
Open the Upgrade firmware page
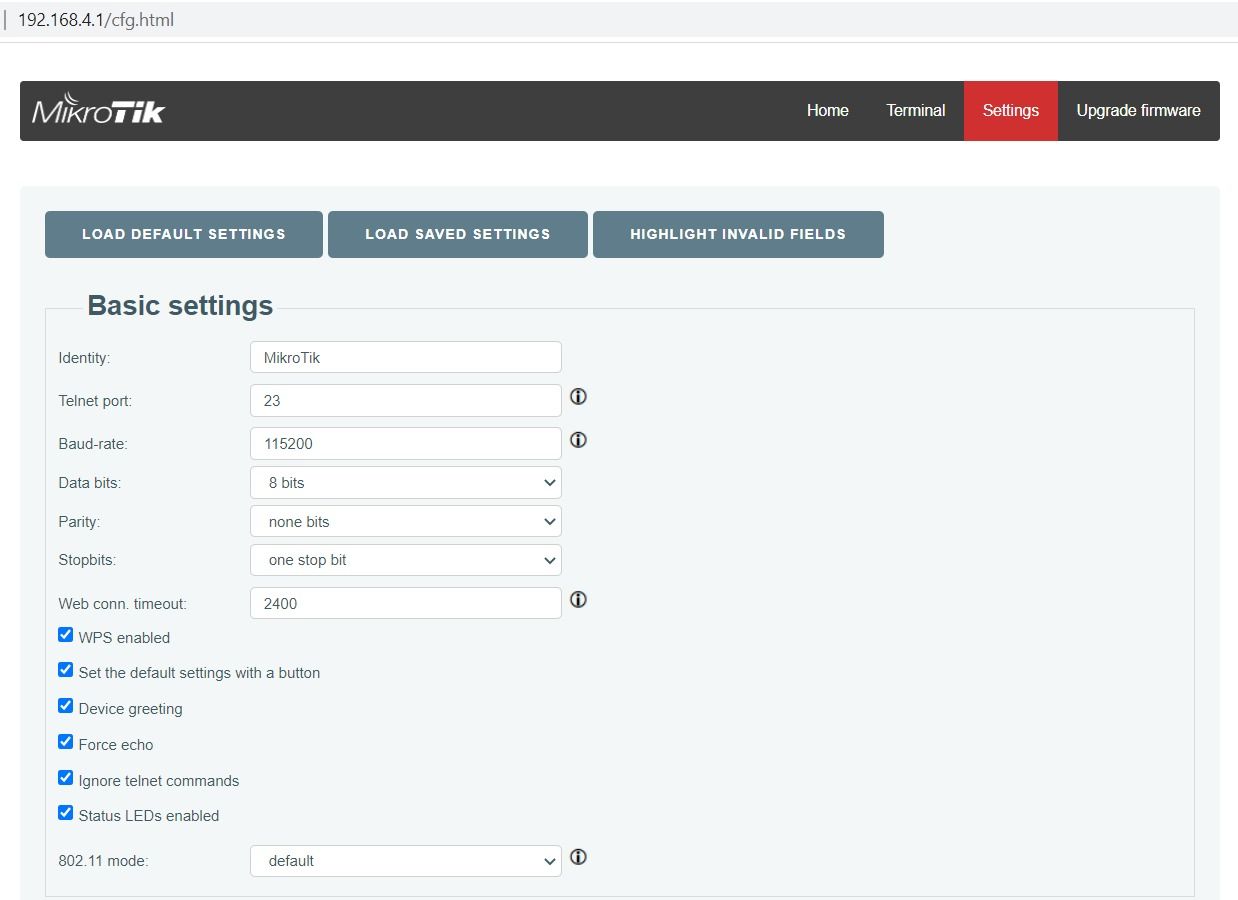pos(1138,111)
